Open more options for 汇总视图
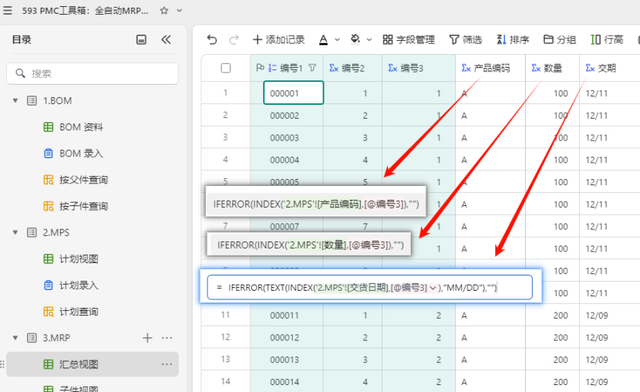640x392 pixels. pos(167,364)
